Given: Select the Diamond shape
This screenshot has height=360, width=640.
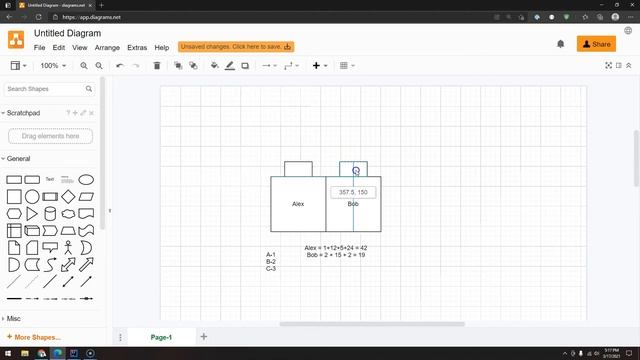Looking at the screenshot, I should (x=68, y=197).
